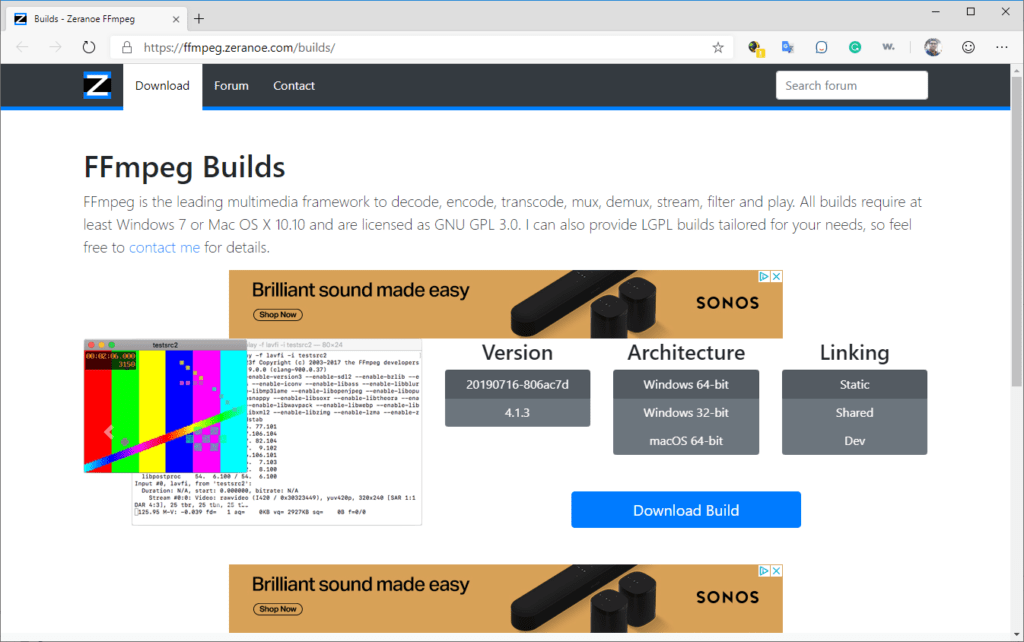Viewport: 1024px width, 642px height.
Task: Select Shared linking
Action: tap(854, 413)
